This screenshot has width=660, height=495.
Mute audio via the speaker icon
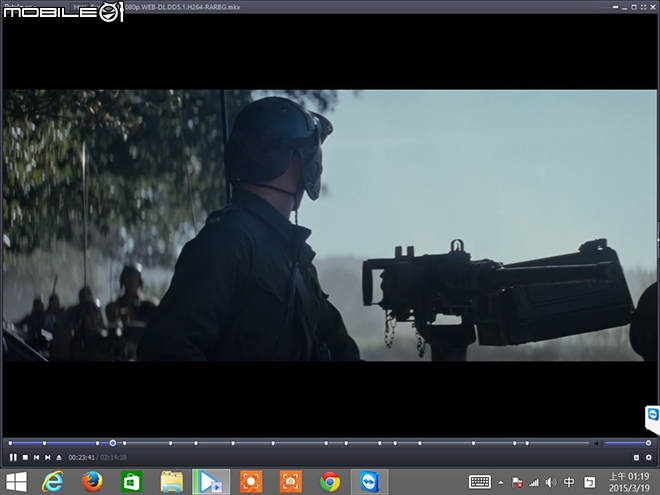pos(598,443)
